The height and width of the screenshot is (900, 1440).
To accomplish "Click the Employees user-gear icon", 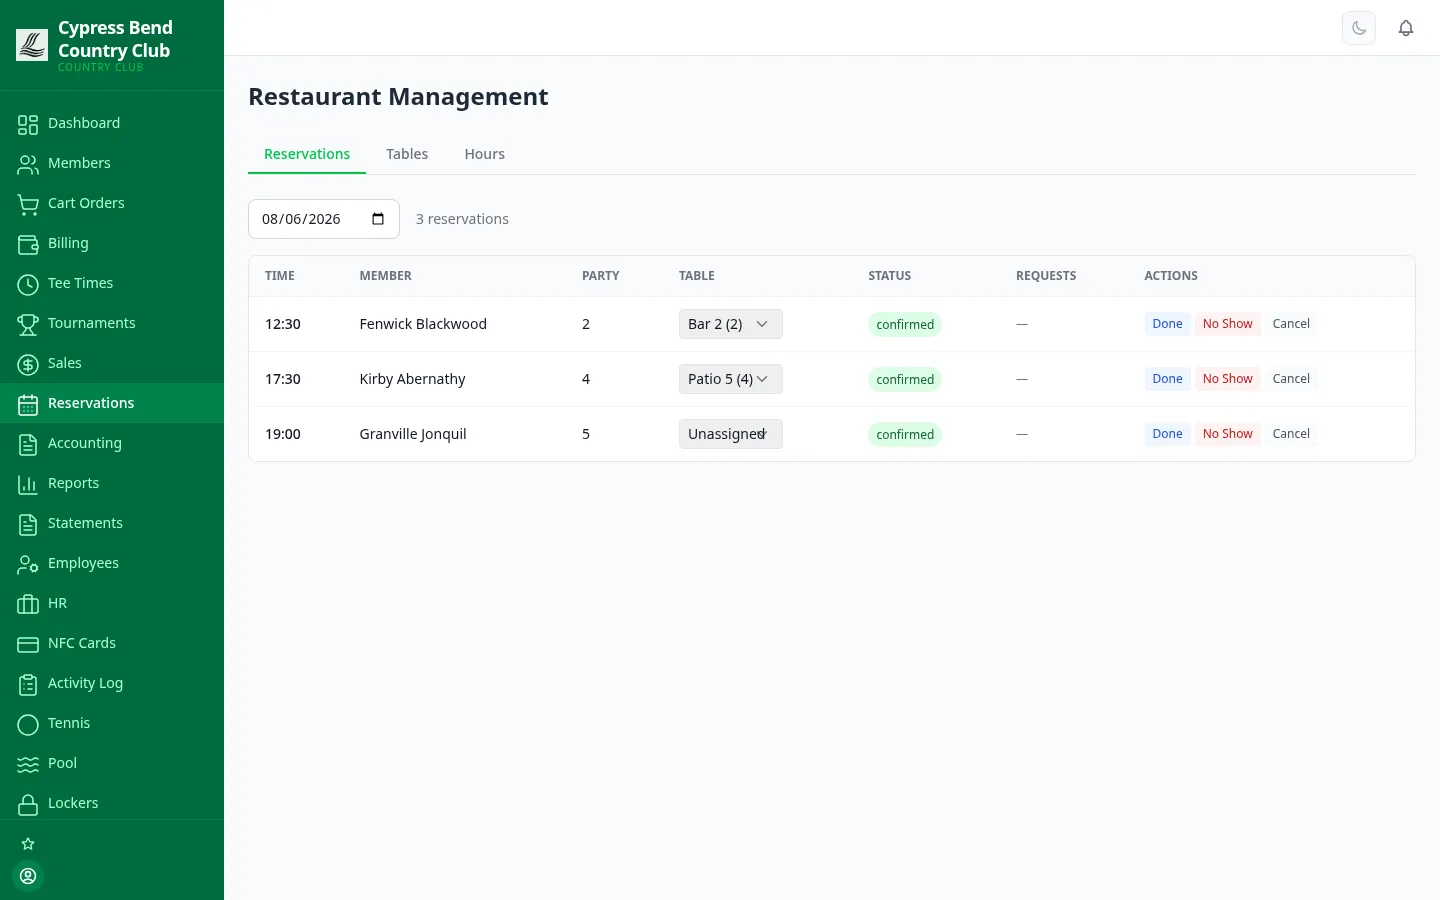I will tap(28, 564).
